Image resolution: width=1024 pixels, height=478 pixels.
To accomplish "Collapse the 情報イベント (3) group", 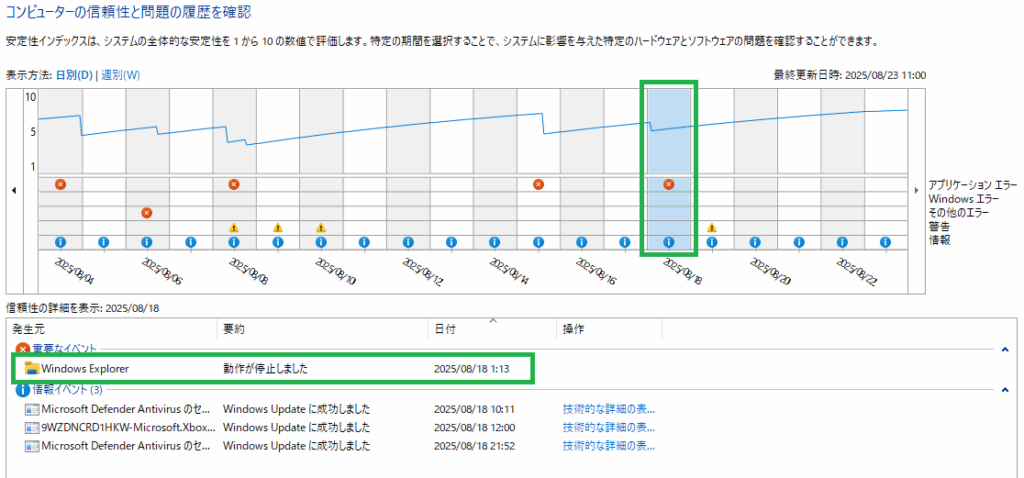I will (1004, 389).
